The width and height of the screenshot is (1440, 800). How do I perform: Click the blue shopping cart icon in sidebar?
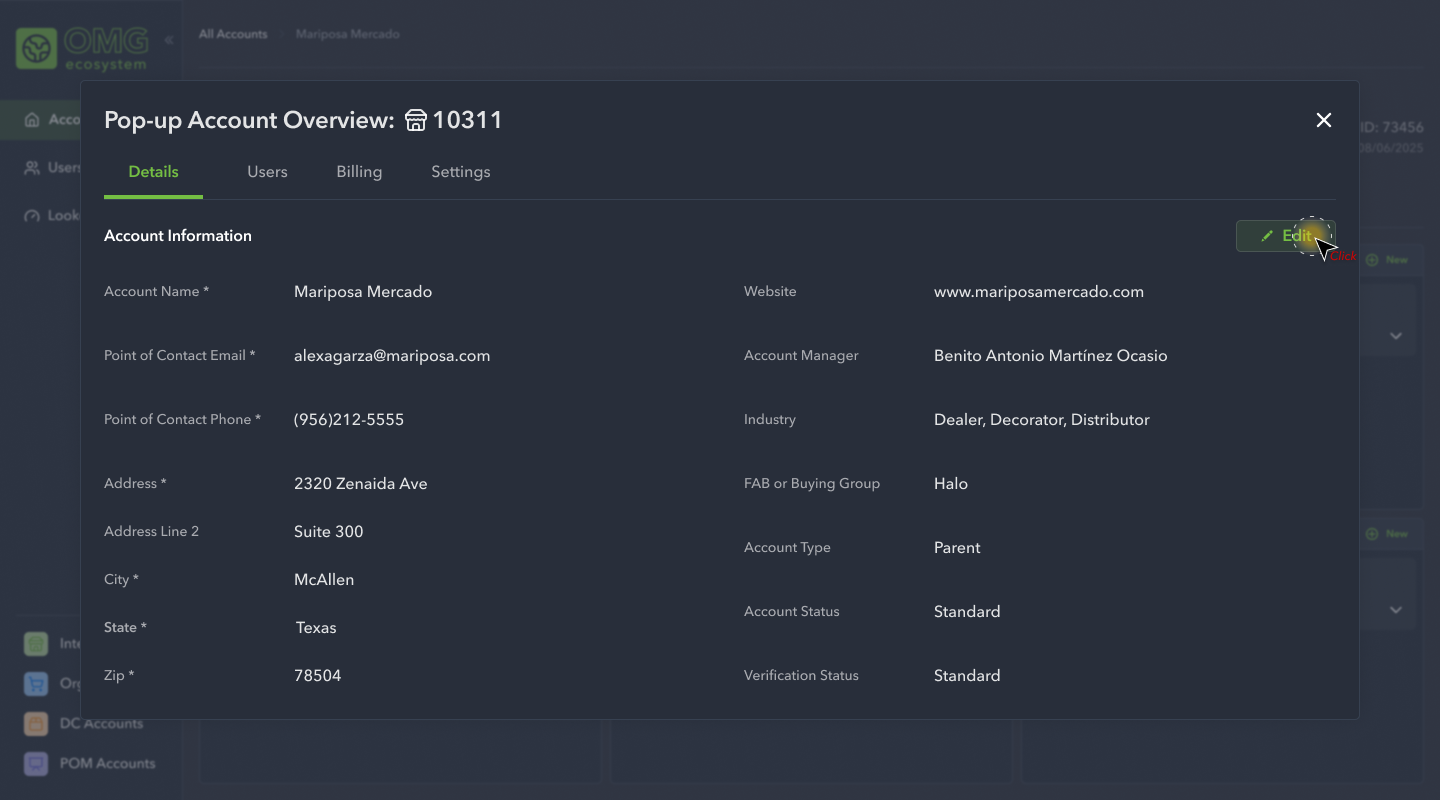[36, 684]
